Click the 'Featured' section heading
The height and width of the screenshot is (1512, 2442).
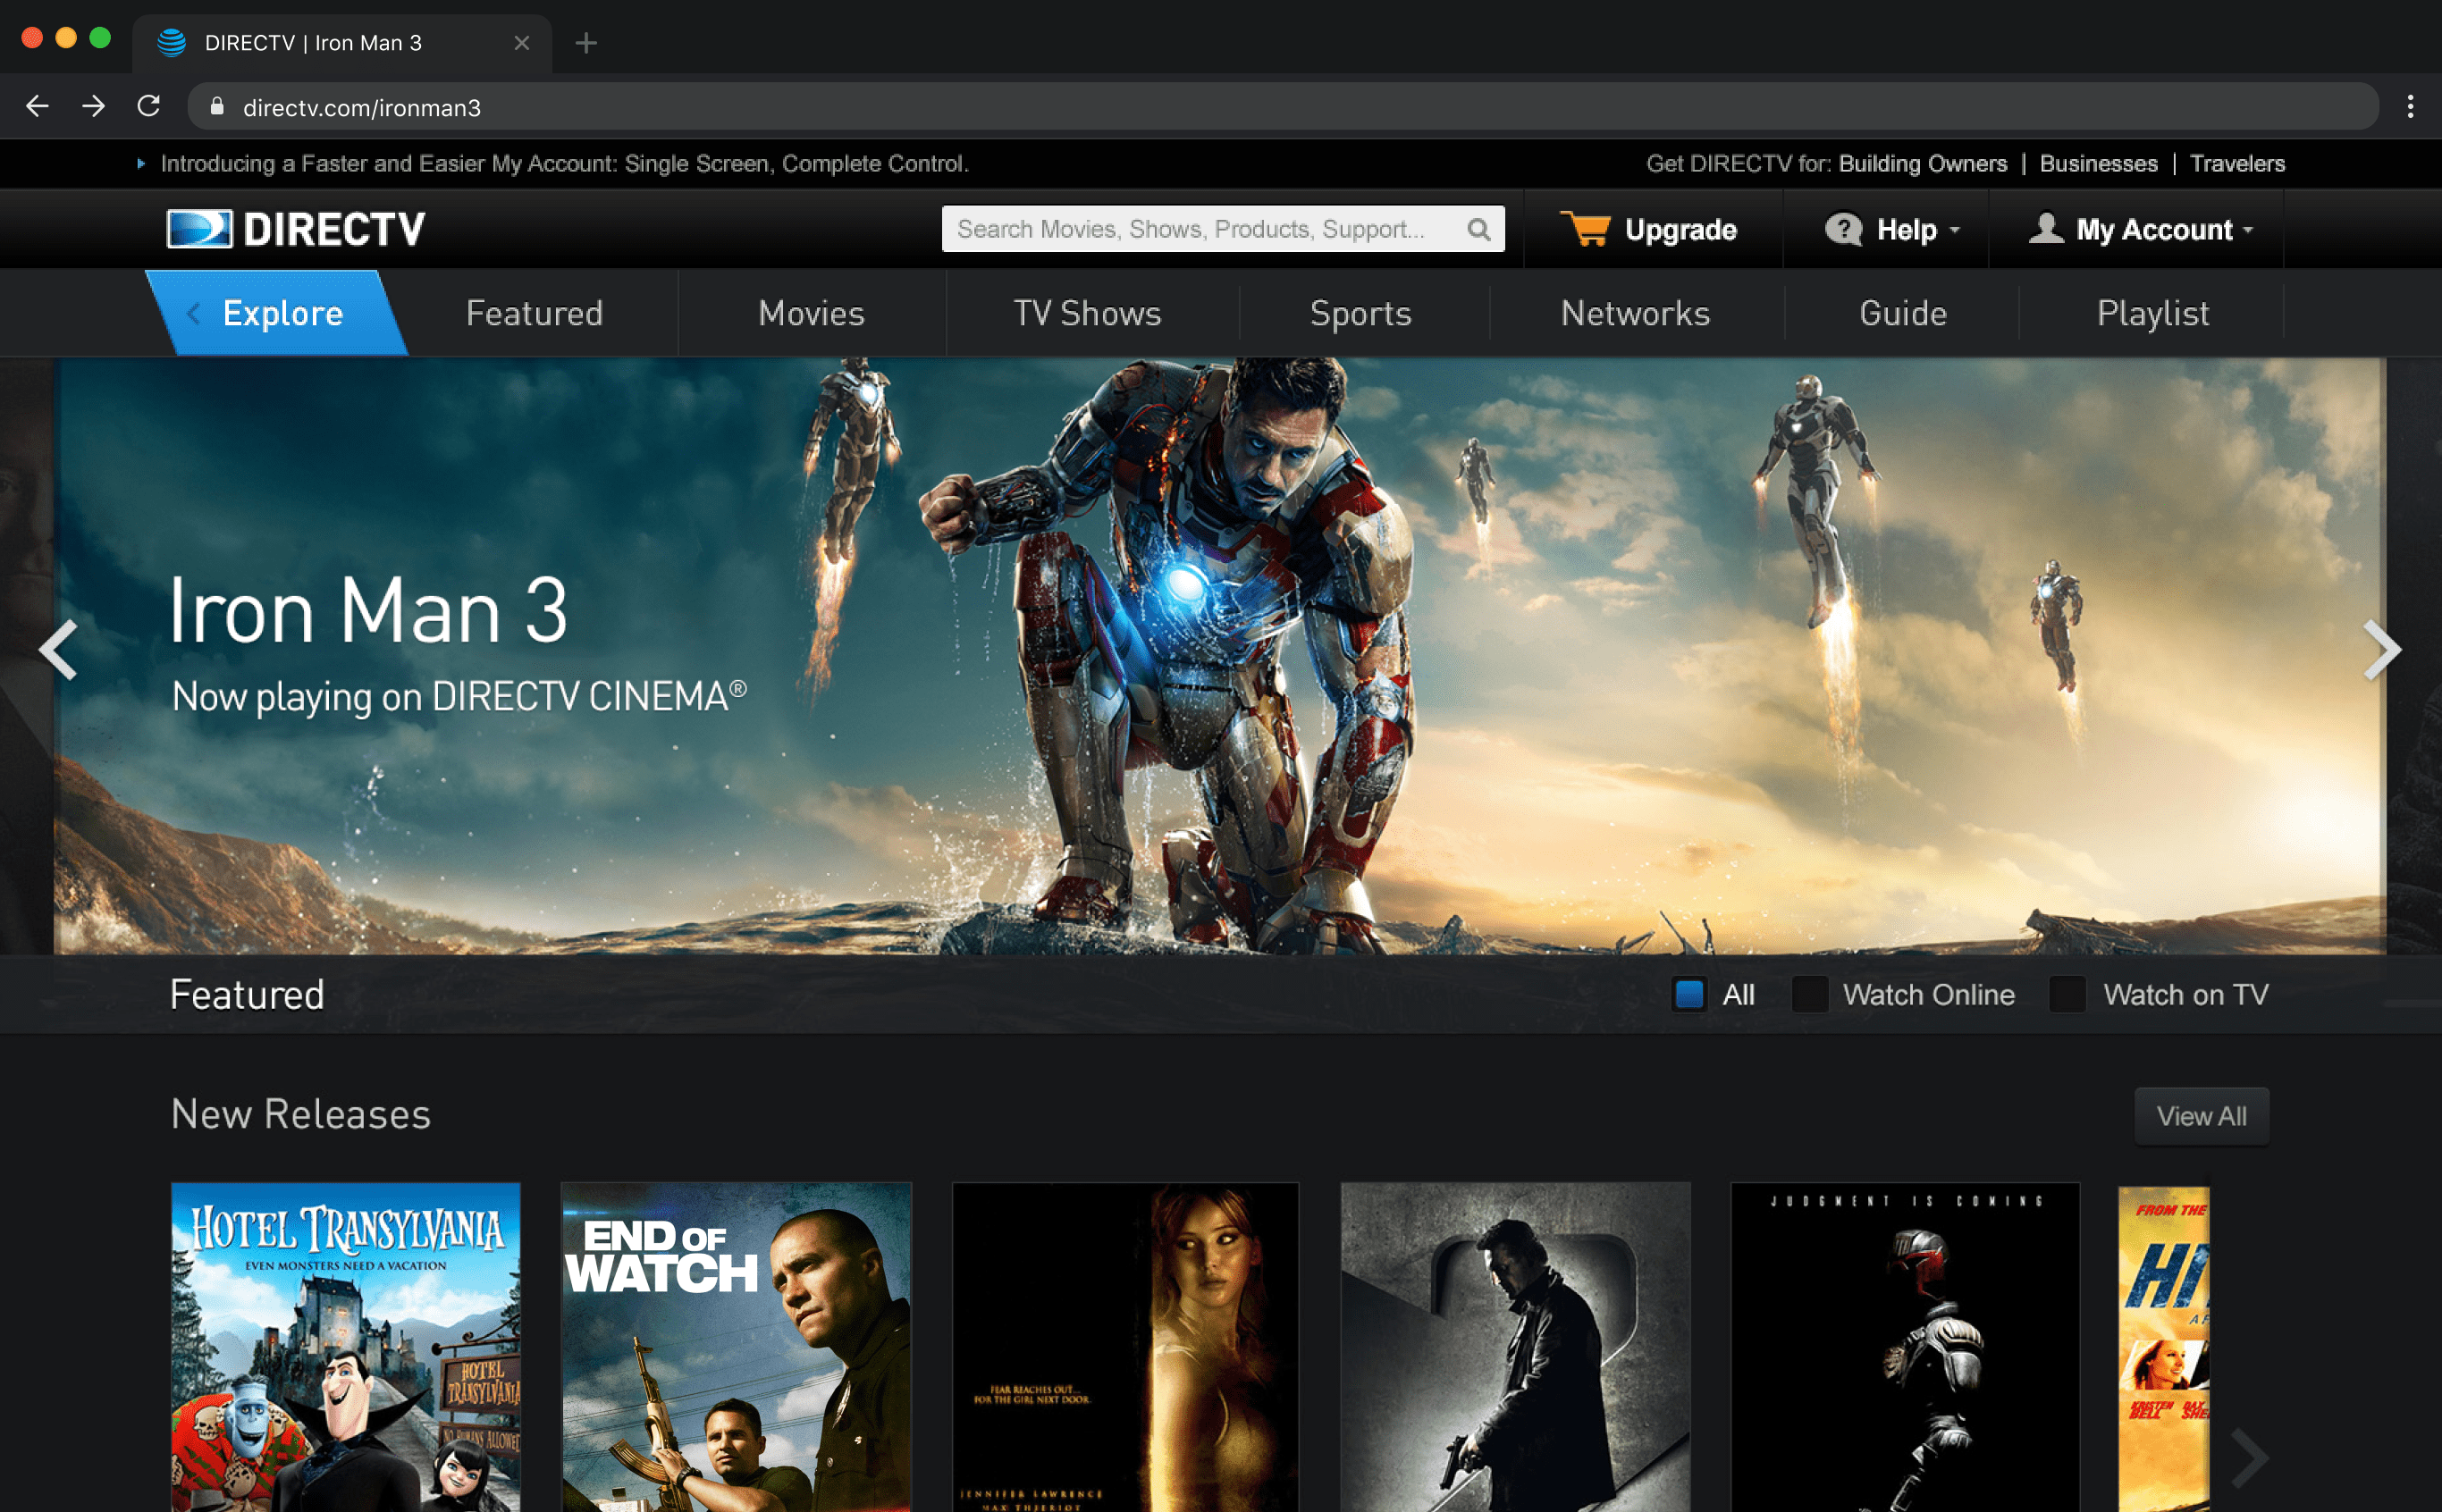(x=247, y=994)
